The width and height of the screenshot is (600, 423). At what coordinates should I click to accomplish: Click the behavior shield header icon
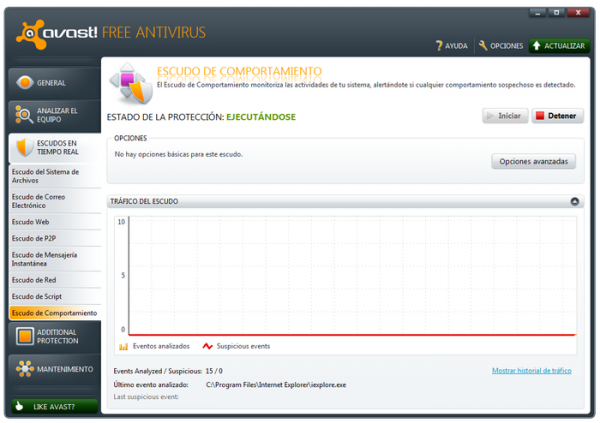131,84
